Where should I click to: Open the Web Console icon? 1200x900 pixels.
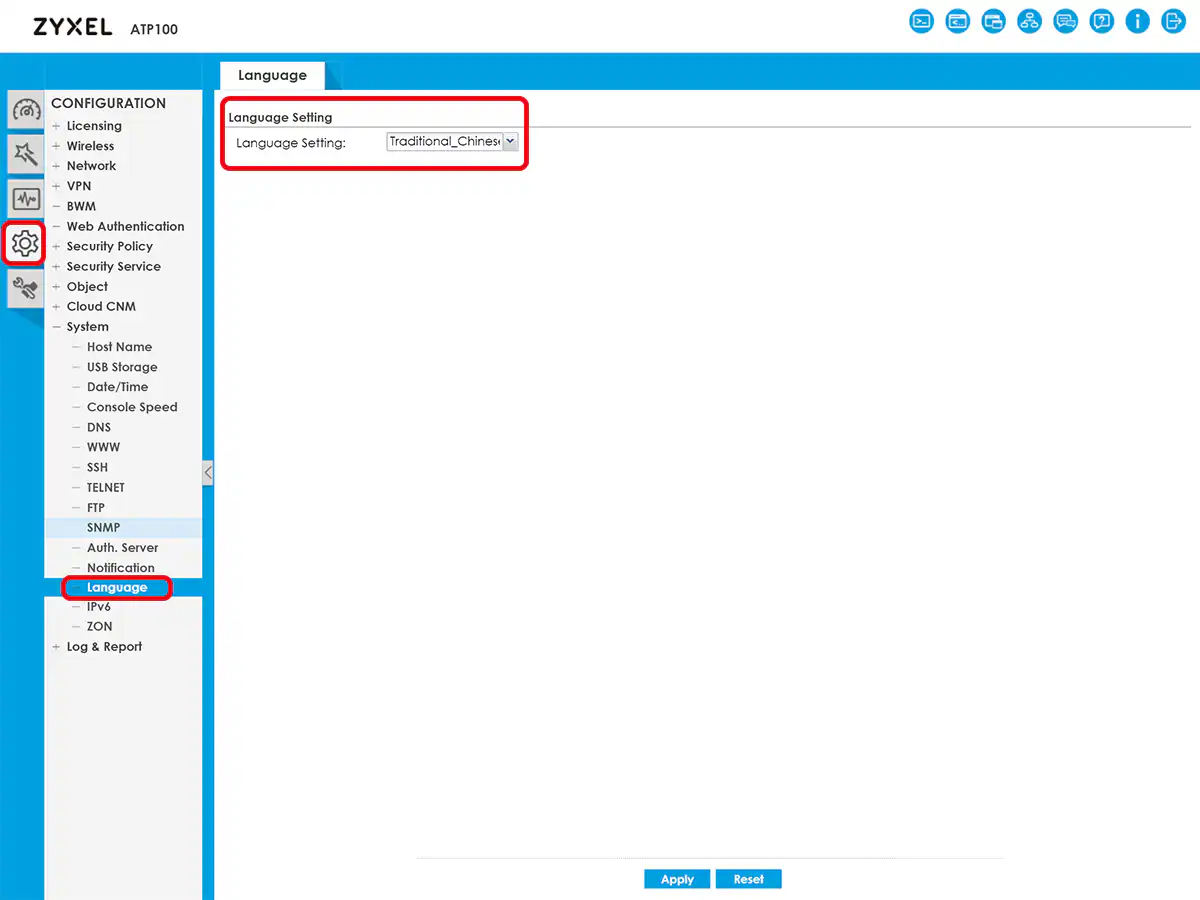click(921, 21)
